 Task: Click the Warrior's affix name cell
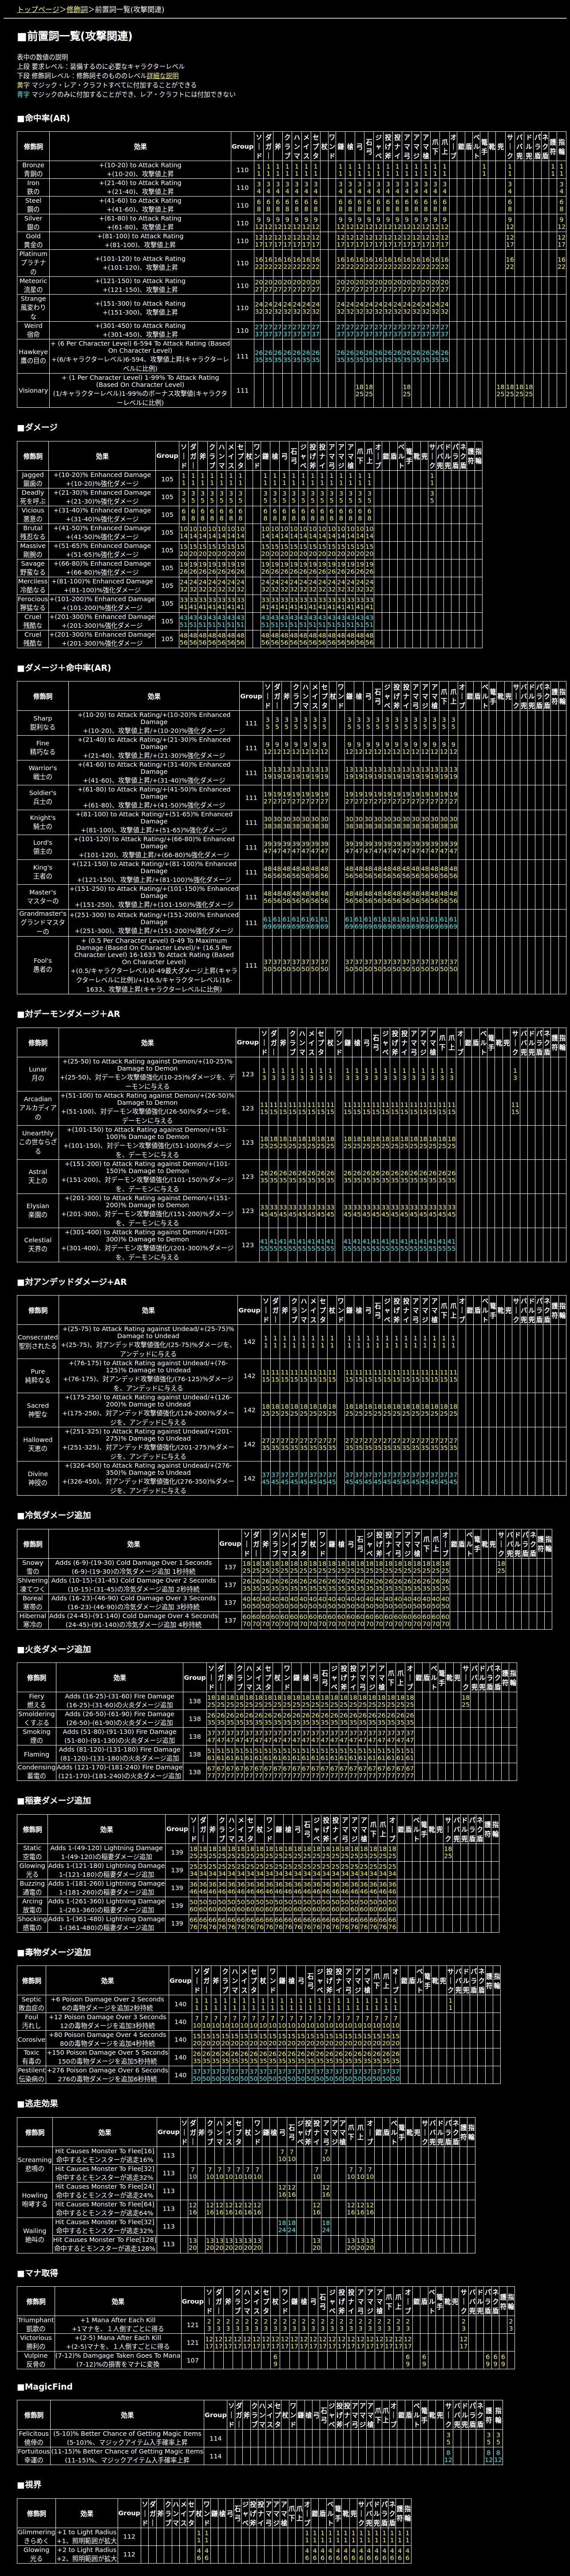tap(43, 772)
